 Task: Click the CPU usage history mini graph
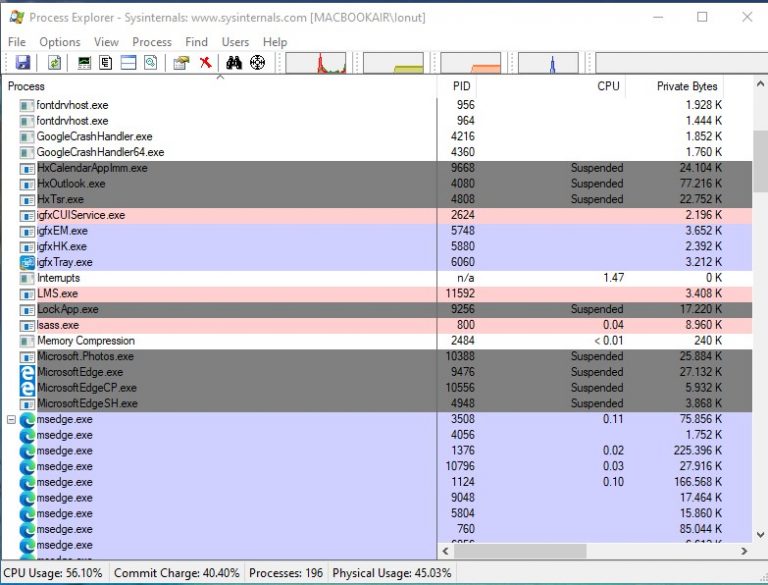click(316, 63)
